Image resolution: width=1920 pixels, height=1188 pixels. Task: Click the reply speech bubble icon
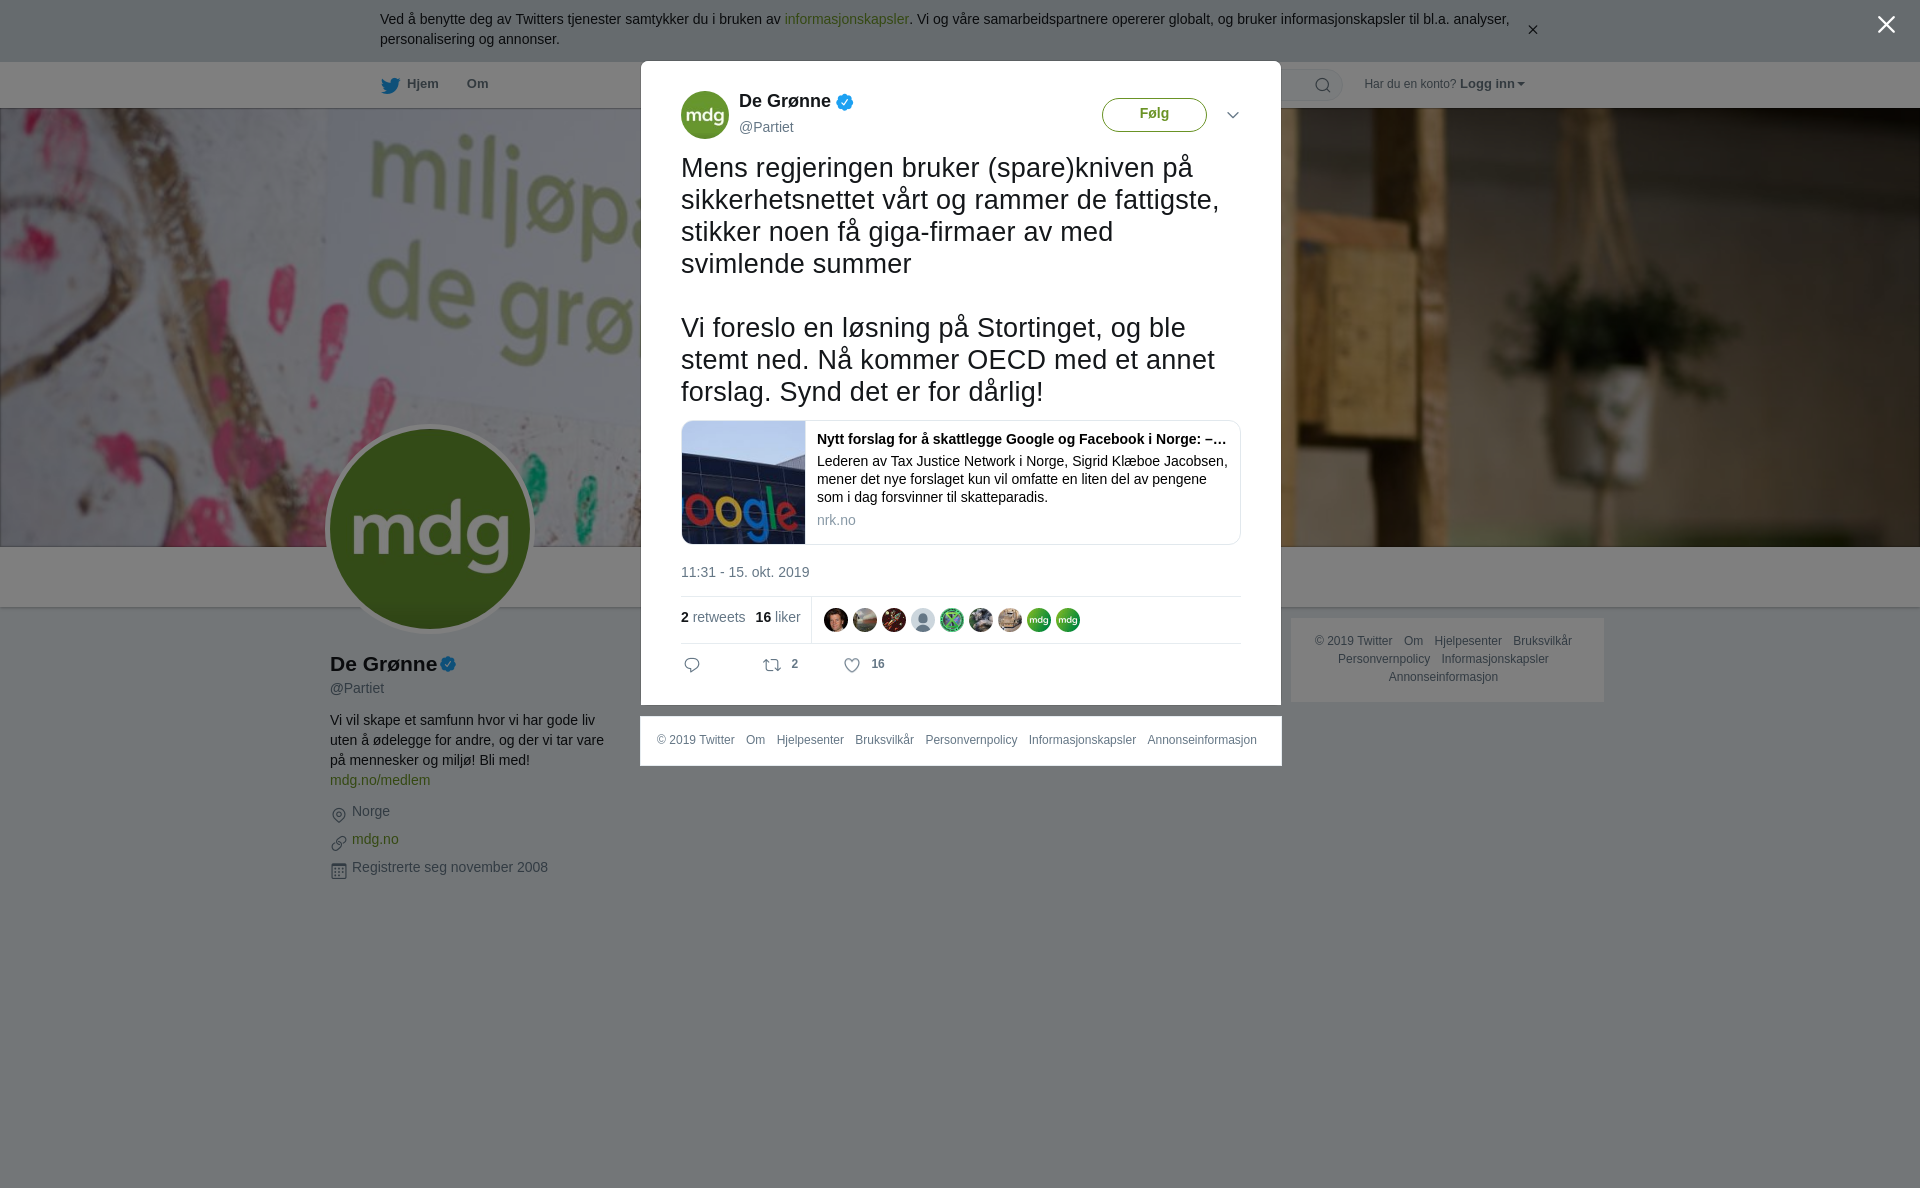[692, 665]
